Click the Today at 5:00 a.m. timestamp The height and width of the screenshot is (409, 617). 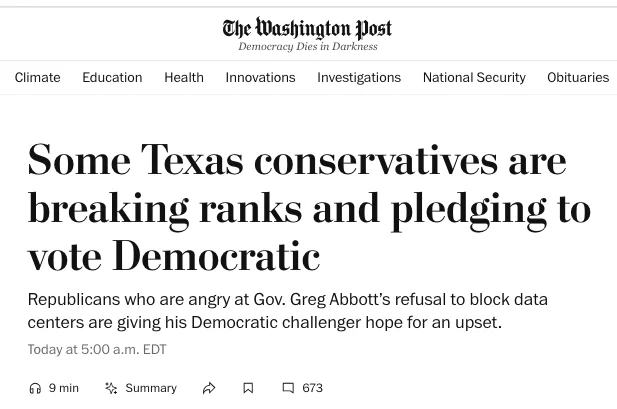pyautogui.click(x=97, y=350)
